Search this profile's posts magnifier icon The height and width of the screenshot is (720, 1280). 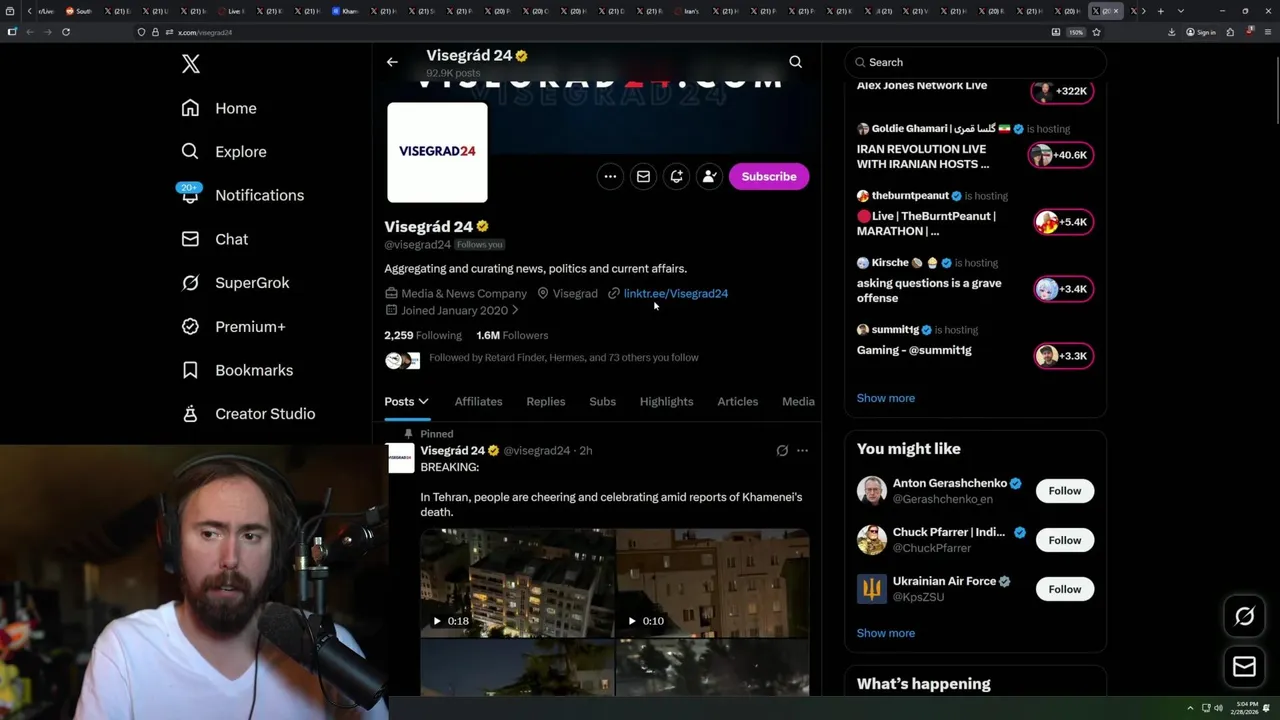pos(795,62)
